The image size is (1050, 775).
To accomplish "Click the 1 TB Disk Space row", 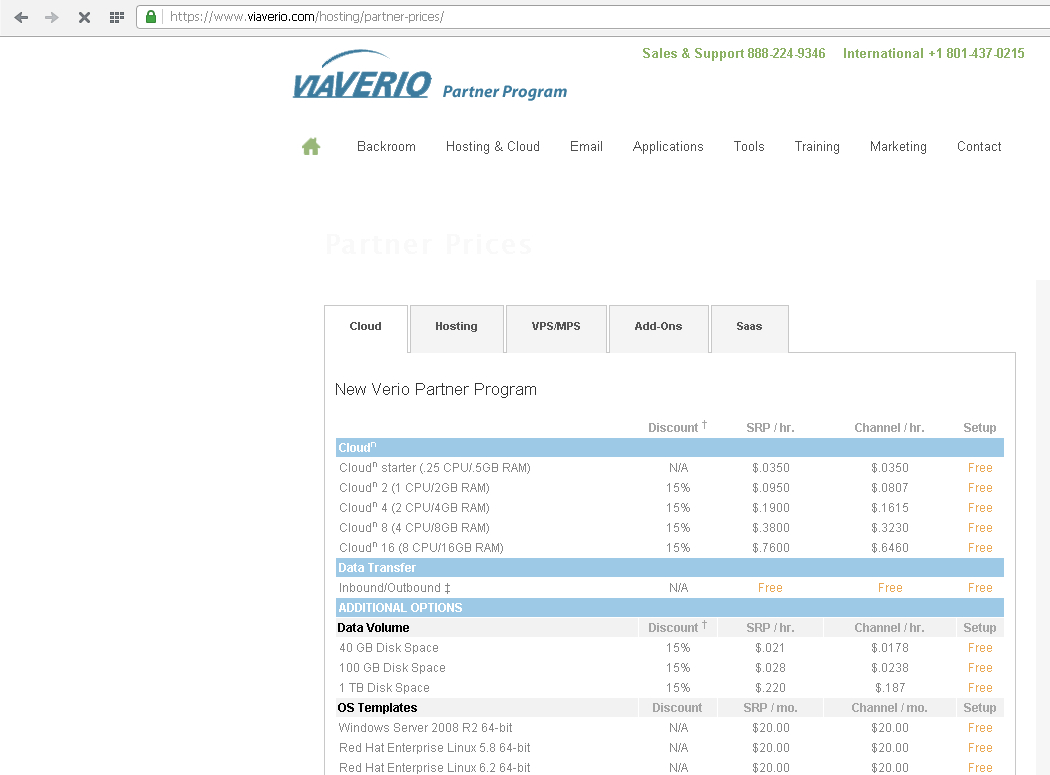I will [x=670, y=688].
